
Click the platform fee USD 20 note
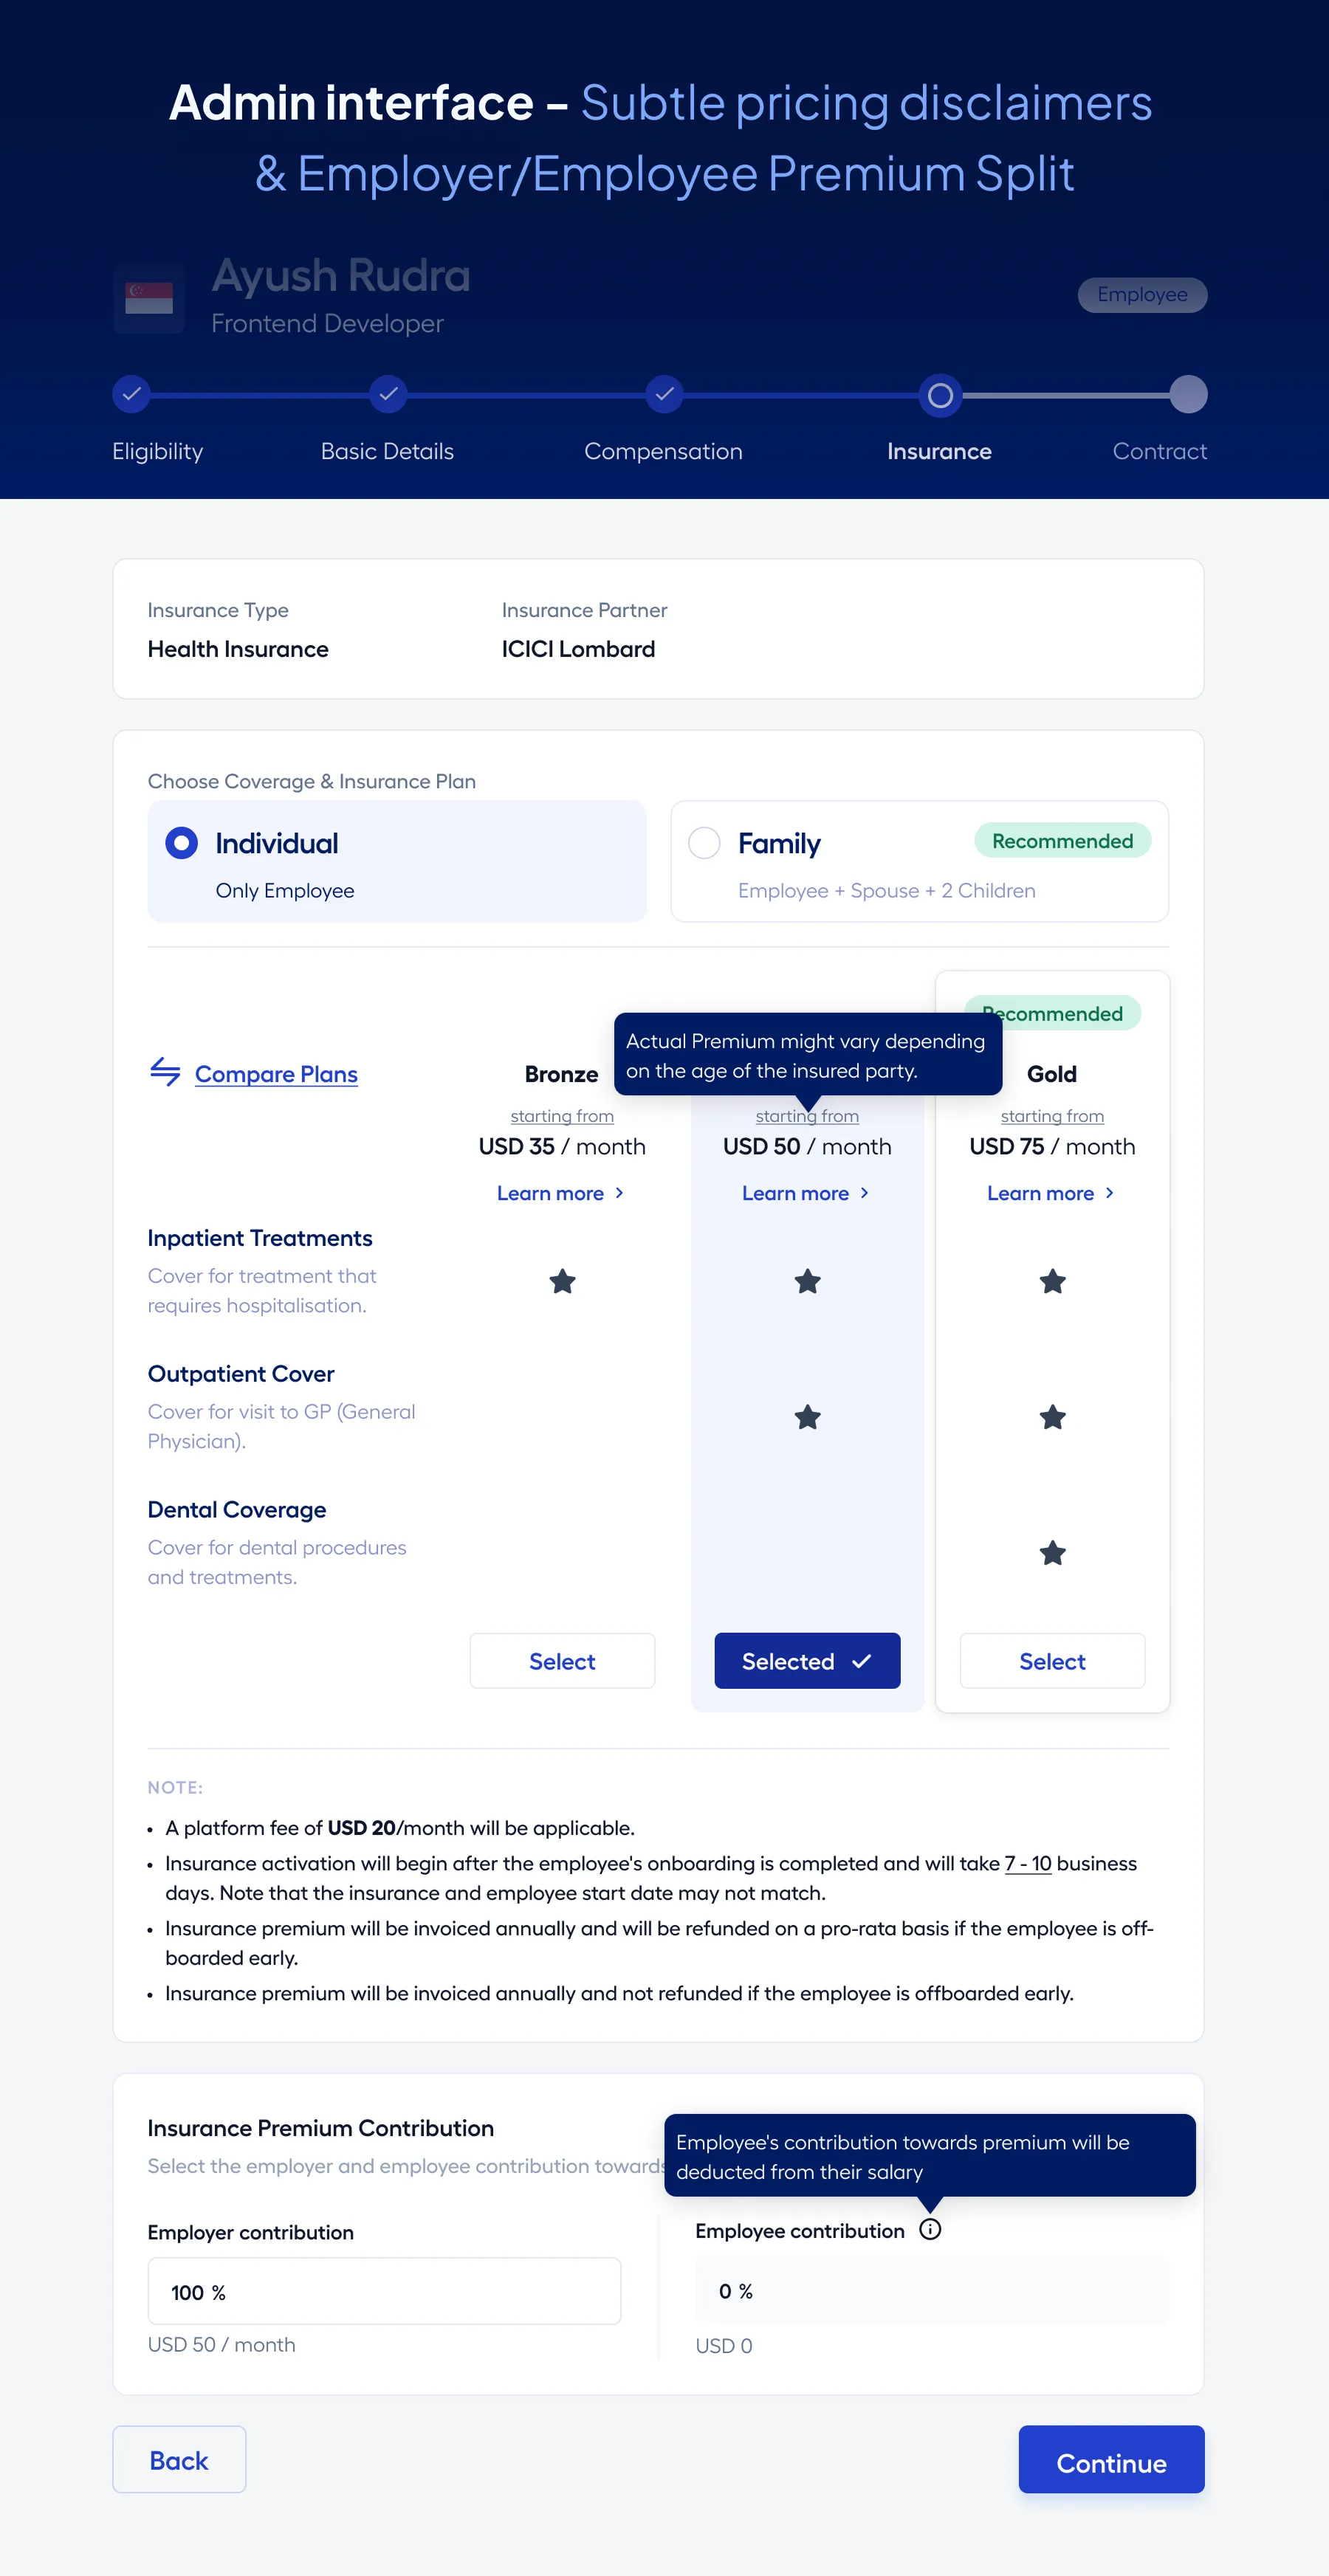[x=400, y=1828]
